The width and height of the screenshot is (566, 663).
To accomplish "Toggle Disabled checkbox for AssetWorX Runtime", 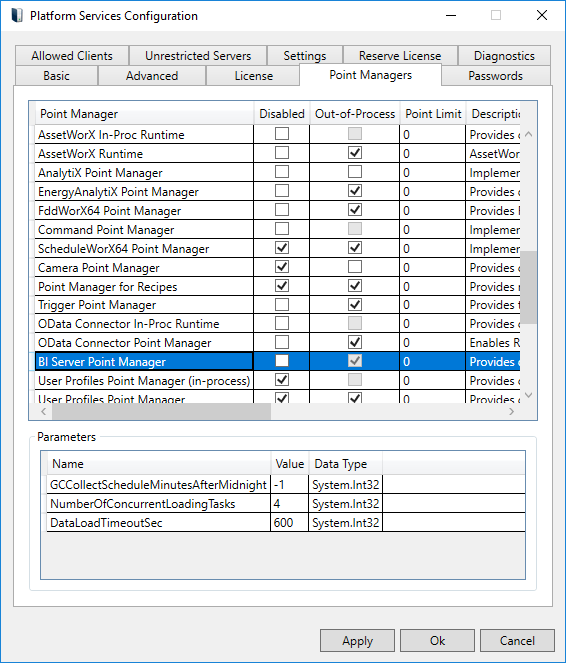I will (282, 153).
